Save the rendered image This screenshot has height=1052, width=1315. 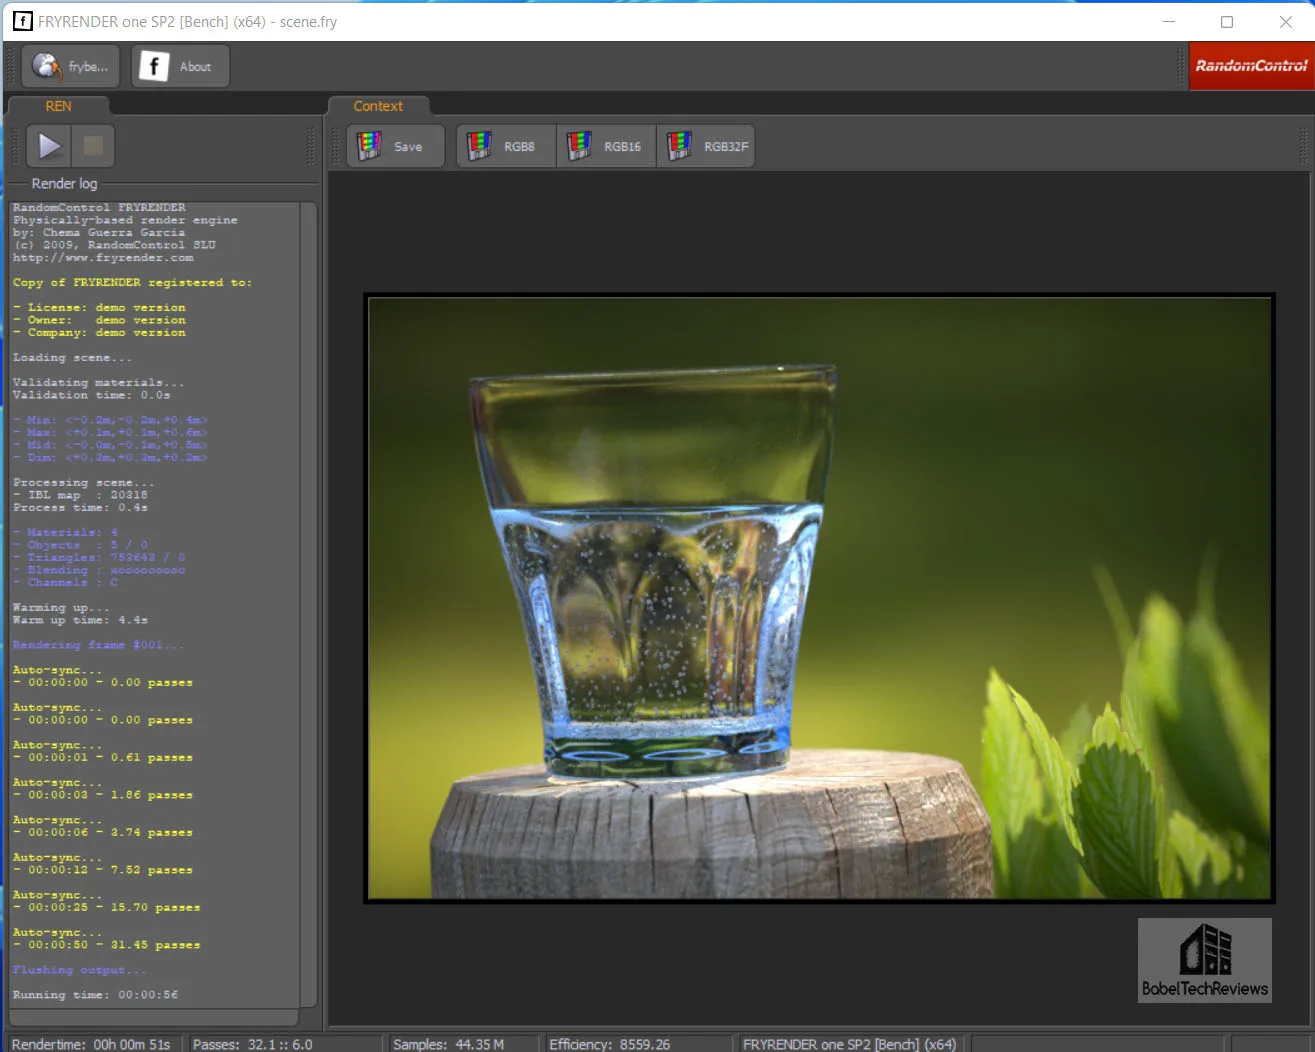point(396,146)
